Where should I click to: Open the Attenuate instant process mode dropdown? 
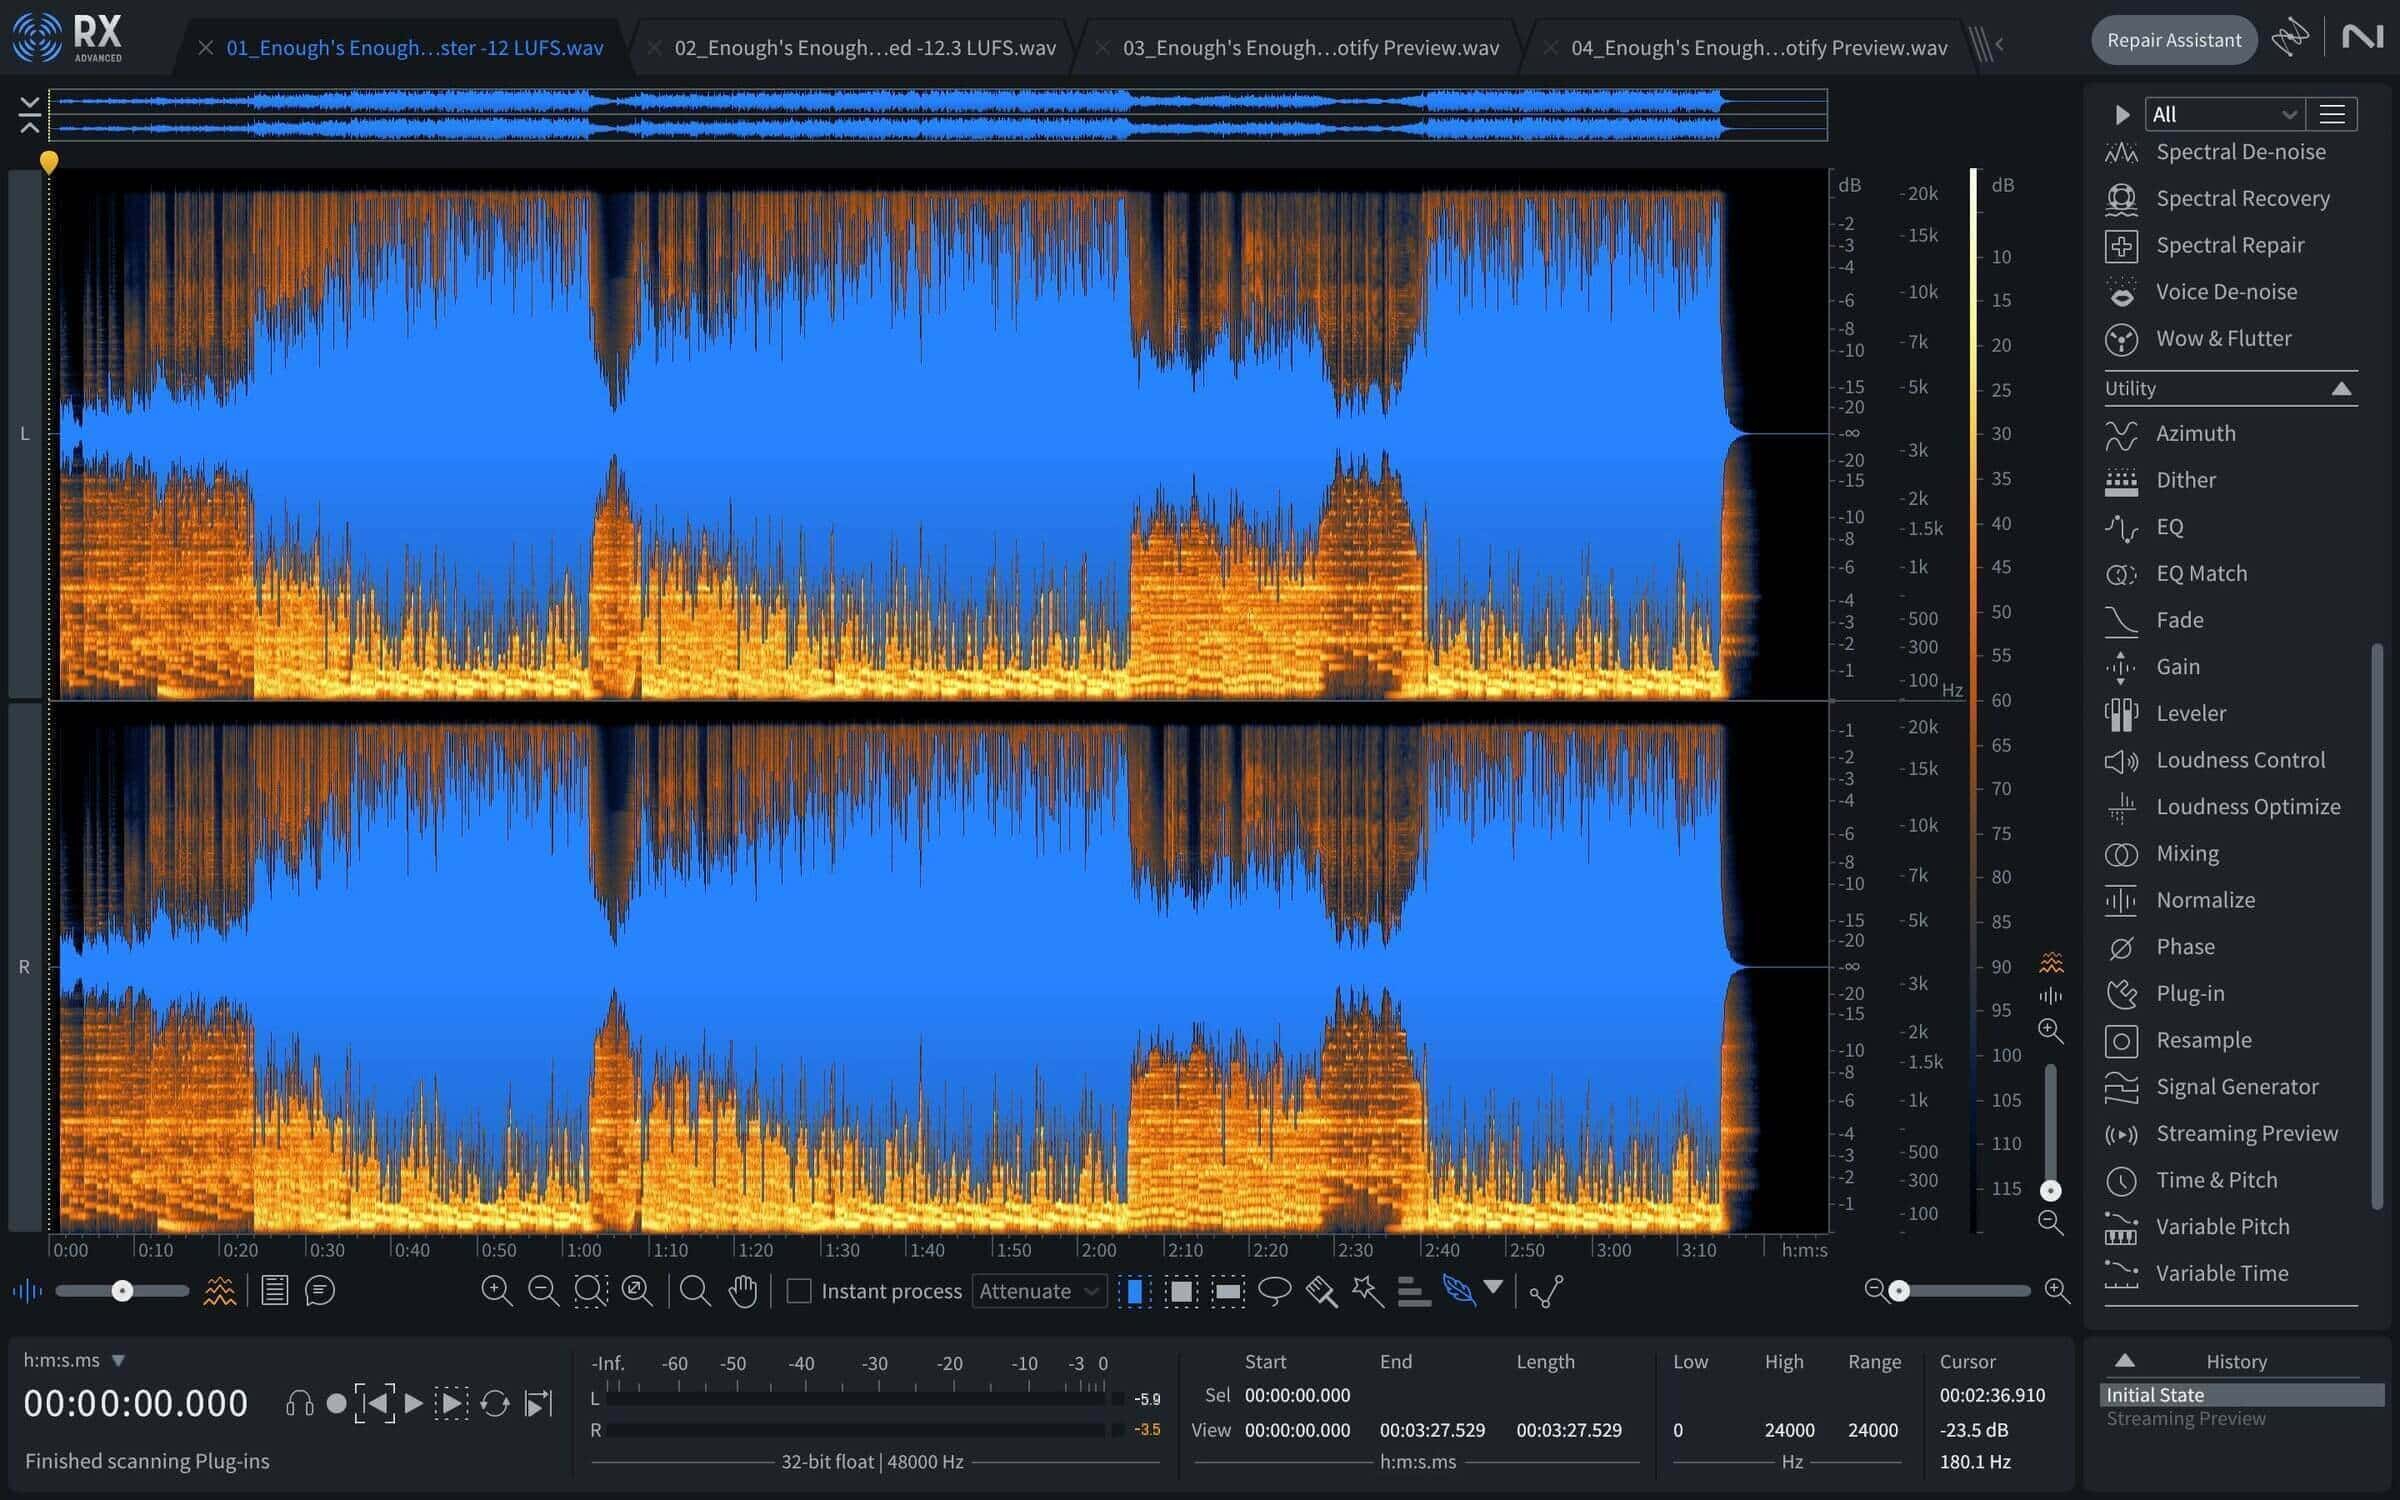click(x=1040, y=1291)
